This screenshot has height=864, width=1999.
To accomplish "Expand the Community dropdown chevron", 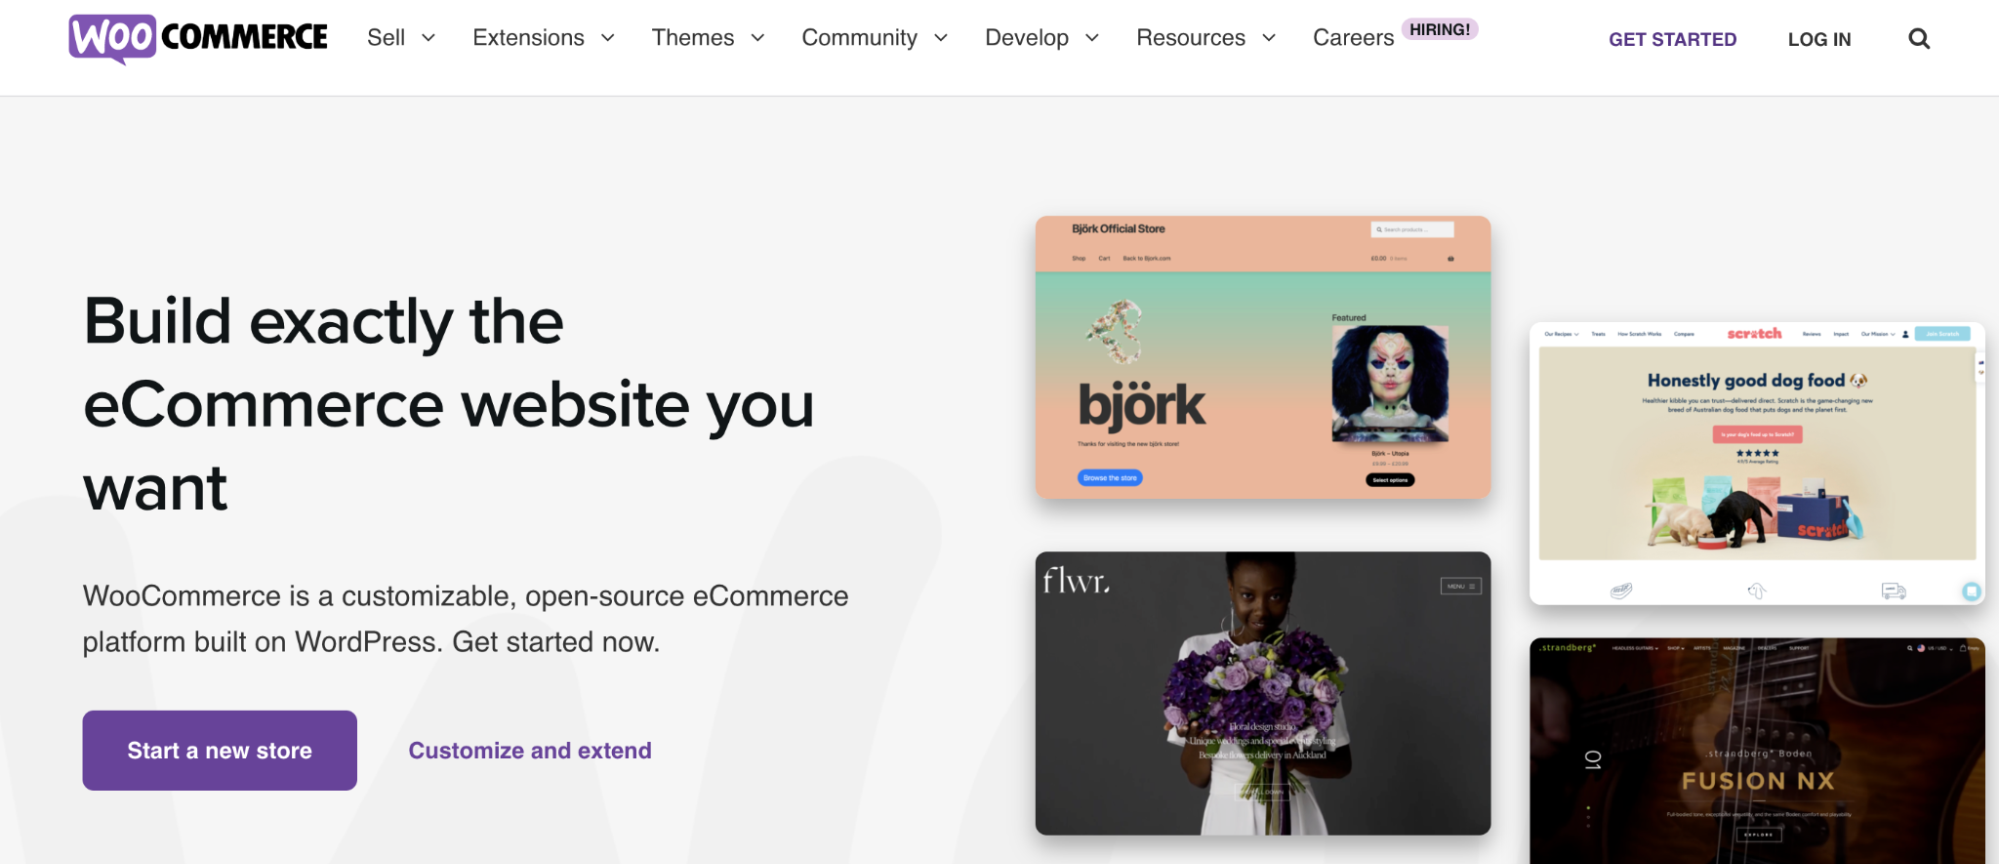I will tap(940, 38).
